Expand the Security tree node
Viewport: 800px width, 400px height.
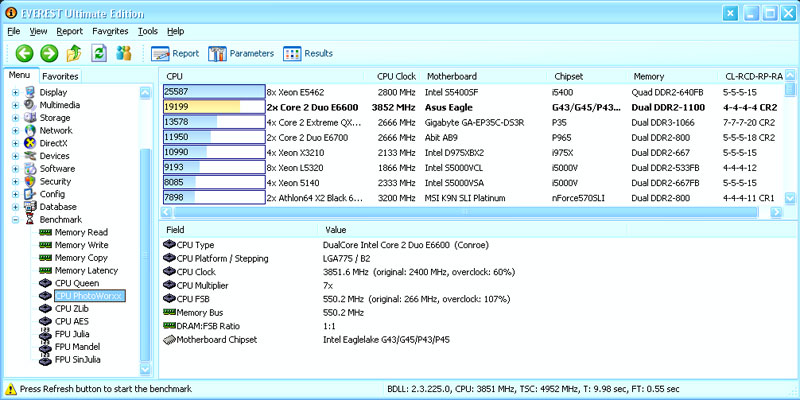pyautogui.click(x=15, y=182)
